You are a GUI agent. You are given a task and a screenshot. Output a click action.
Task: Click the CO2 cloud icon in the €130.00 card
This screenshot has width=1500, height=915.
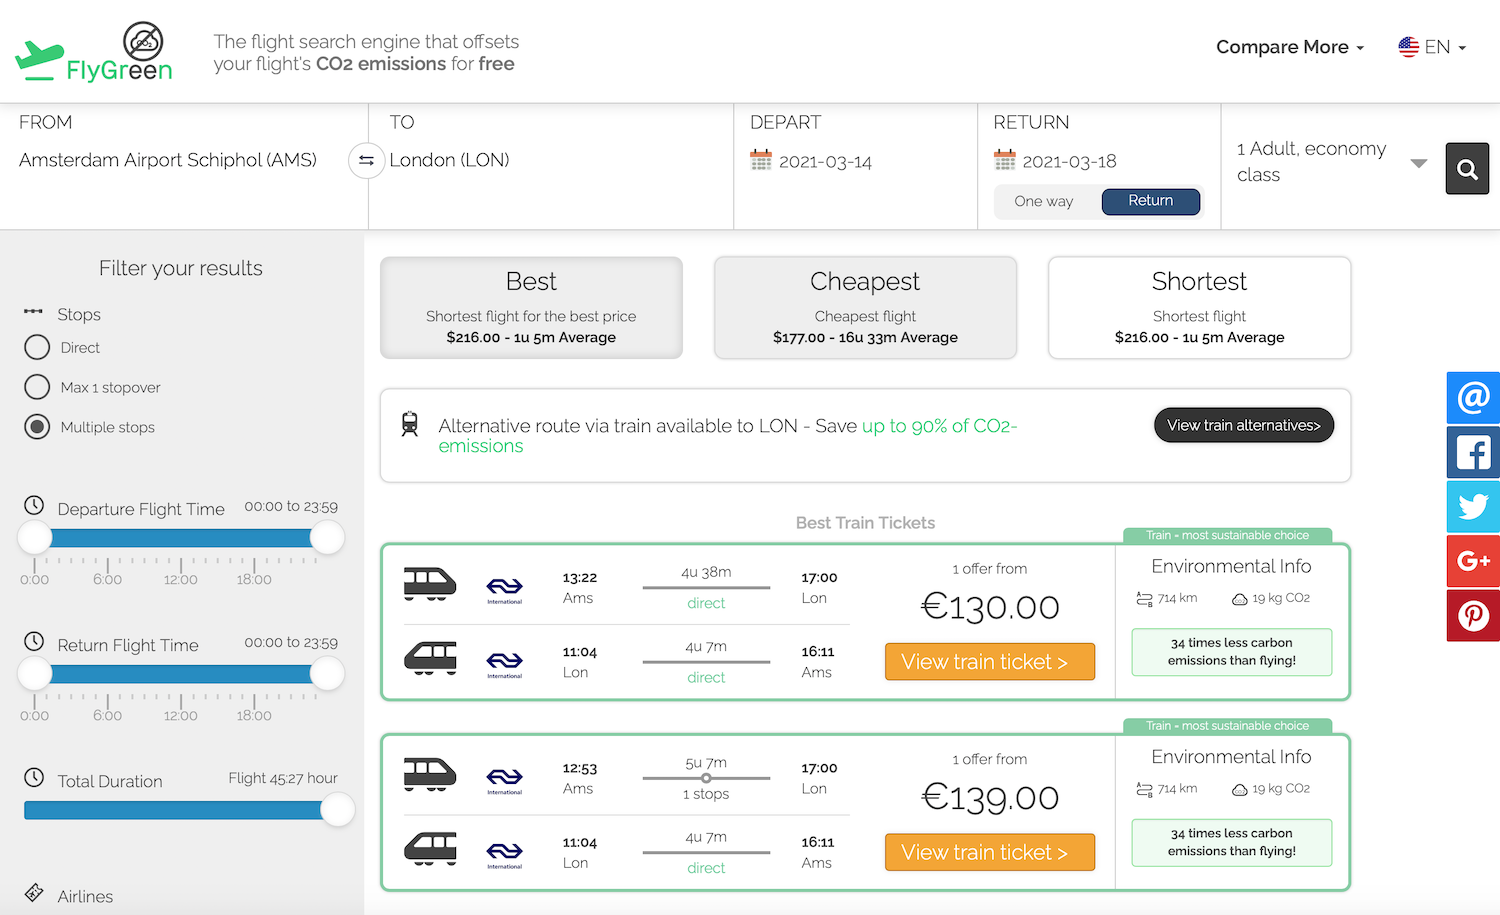1239,599
